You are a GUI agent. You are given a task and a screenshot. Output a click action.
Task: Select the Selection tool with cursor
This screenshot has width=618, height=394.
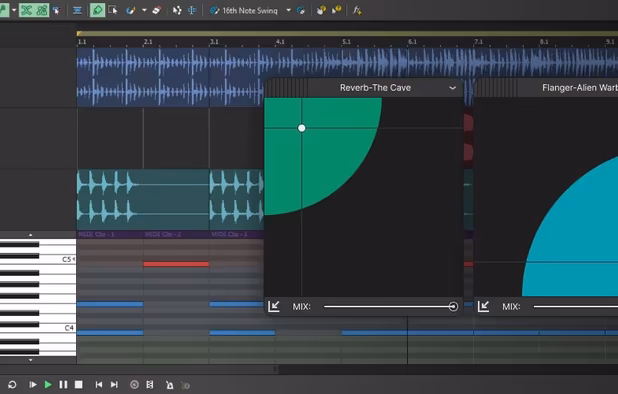tap(113, 10)
